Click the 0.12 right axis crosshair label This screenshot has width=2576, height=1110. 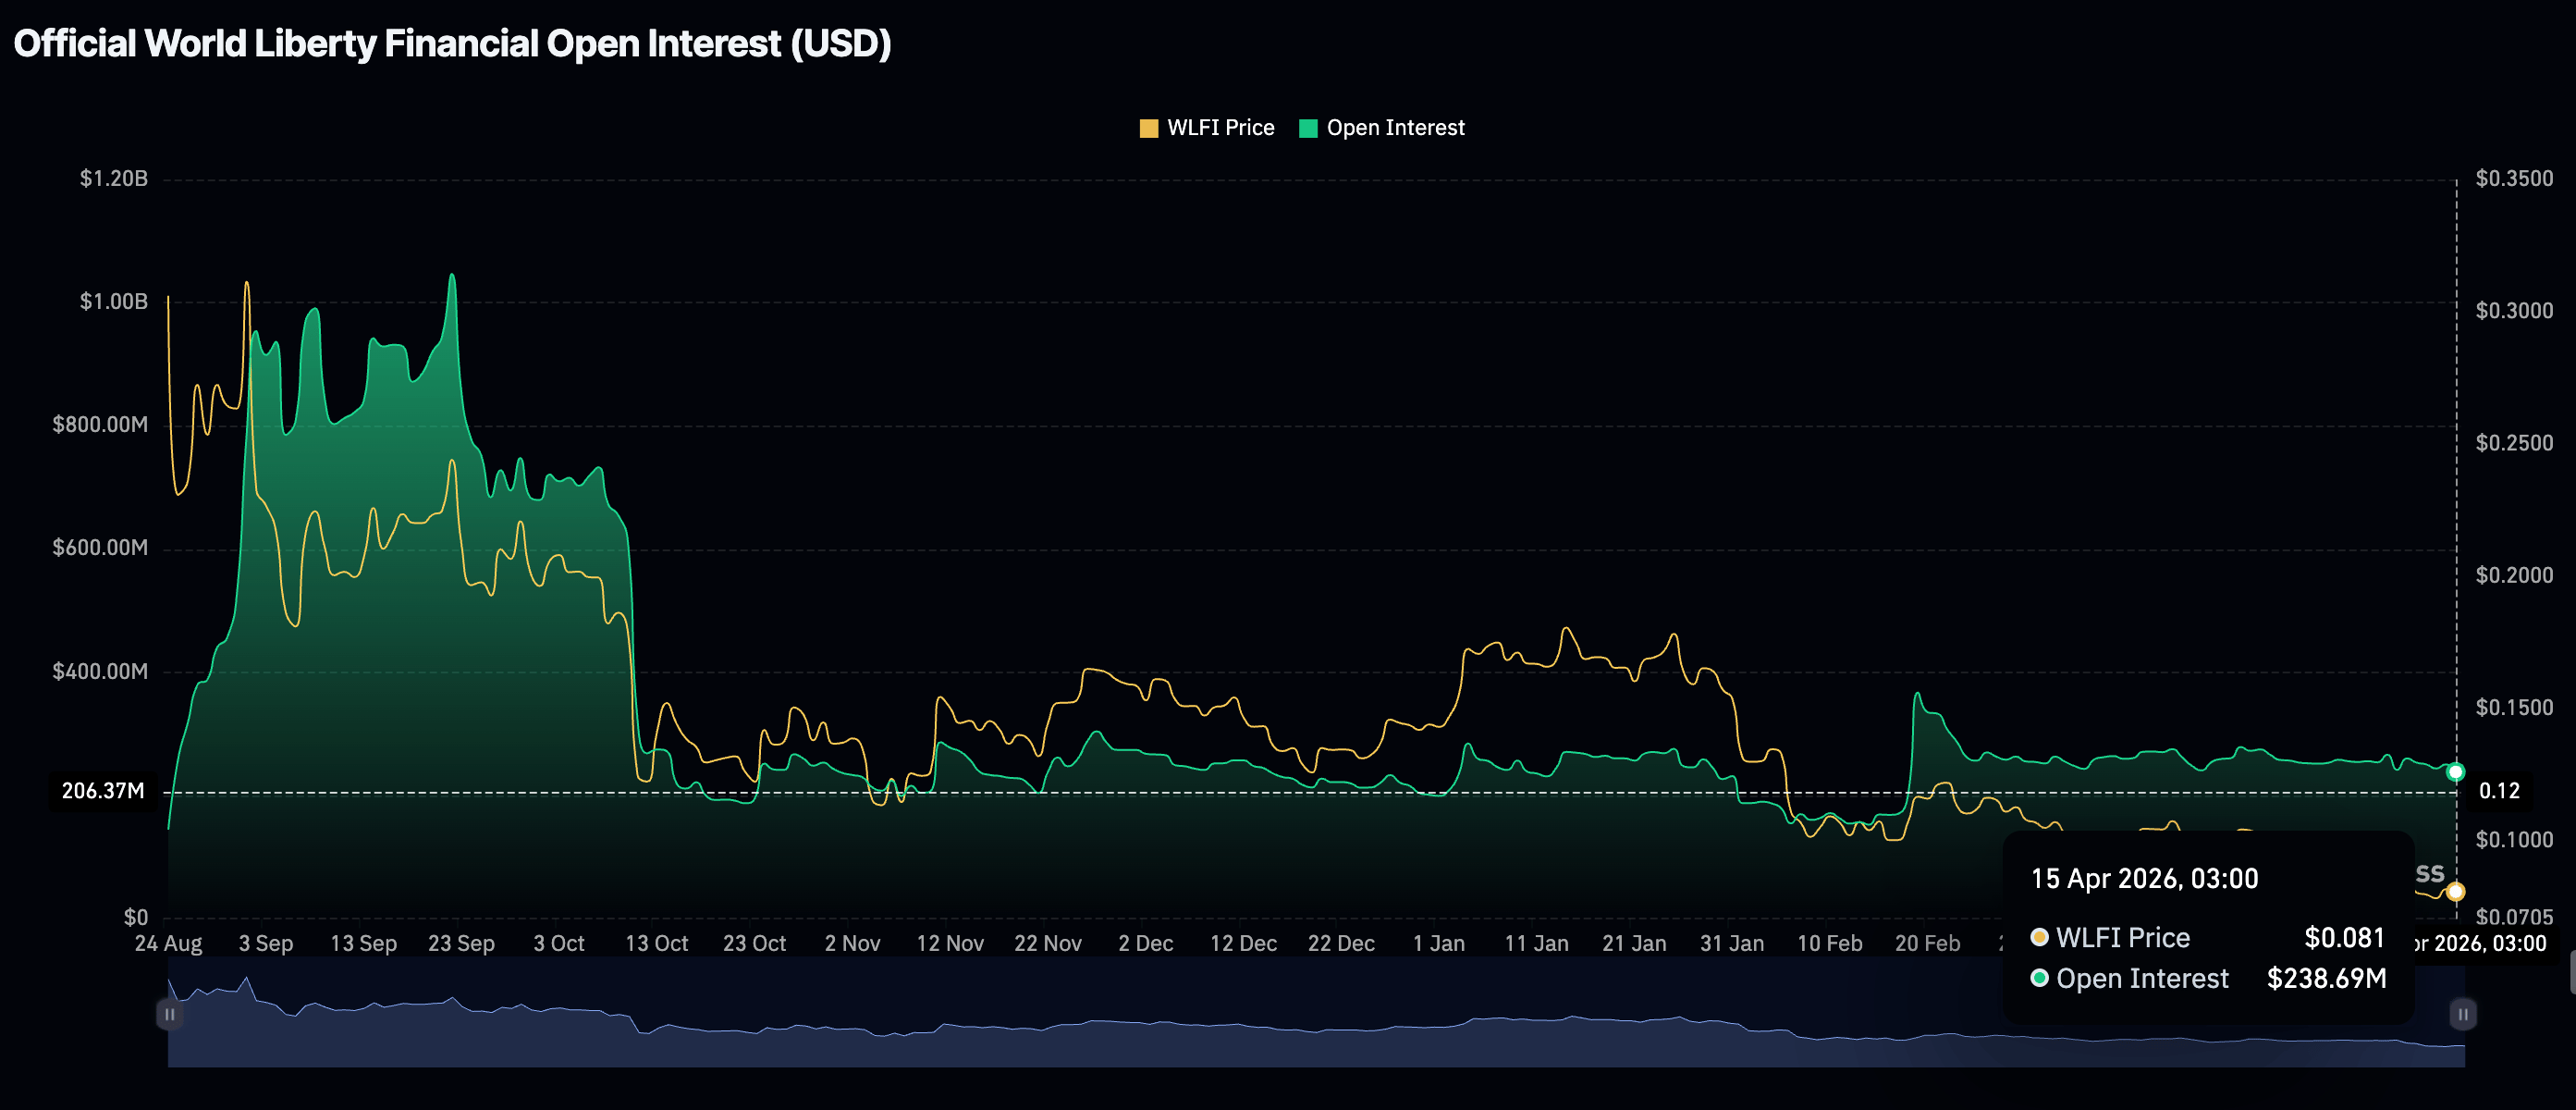point(2498,791)
